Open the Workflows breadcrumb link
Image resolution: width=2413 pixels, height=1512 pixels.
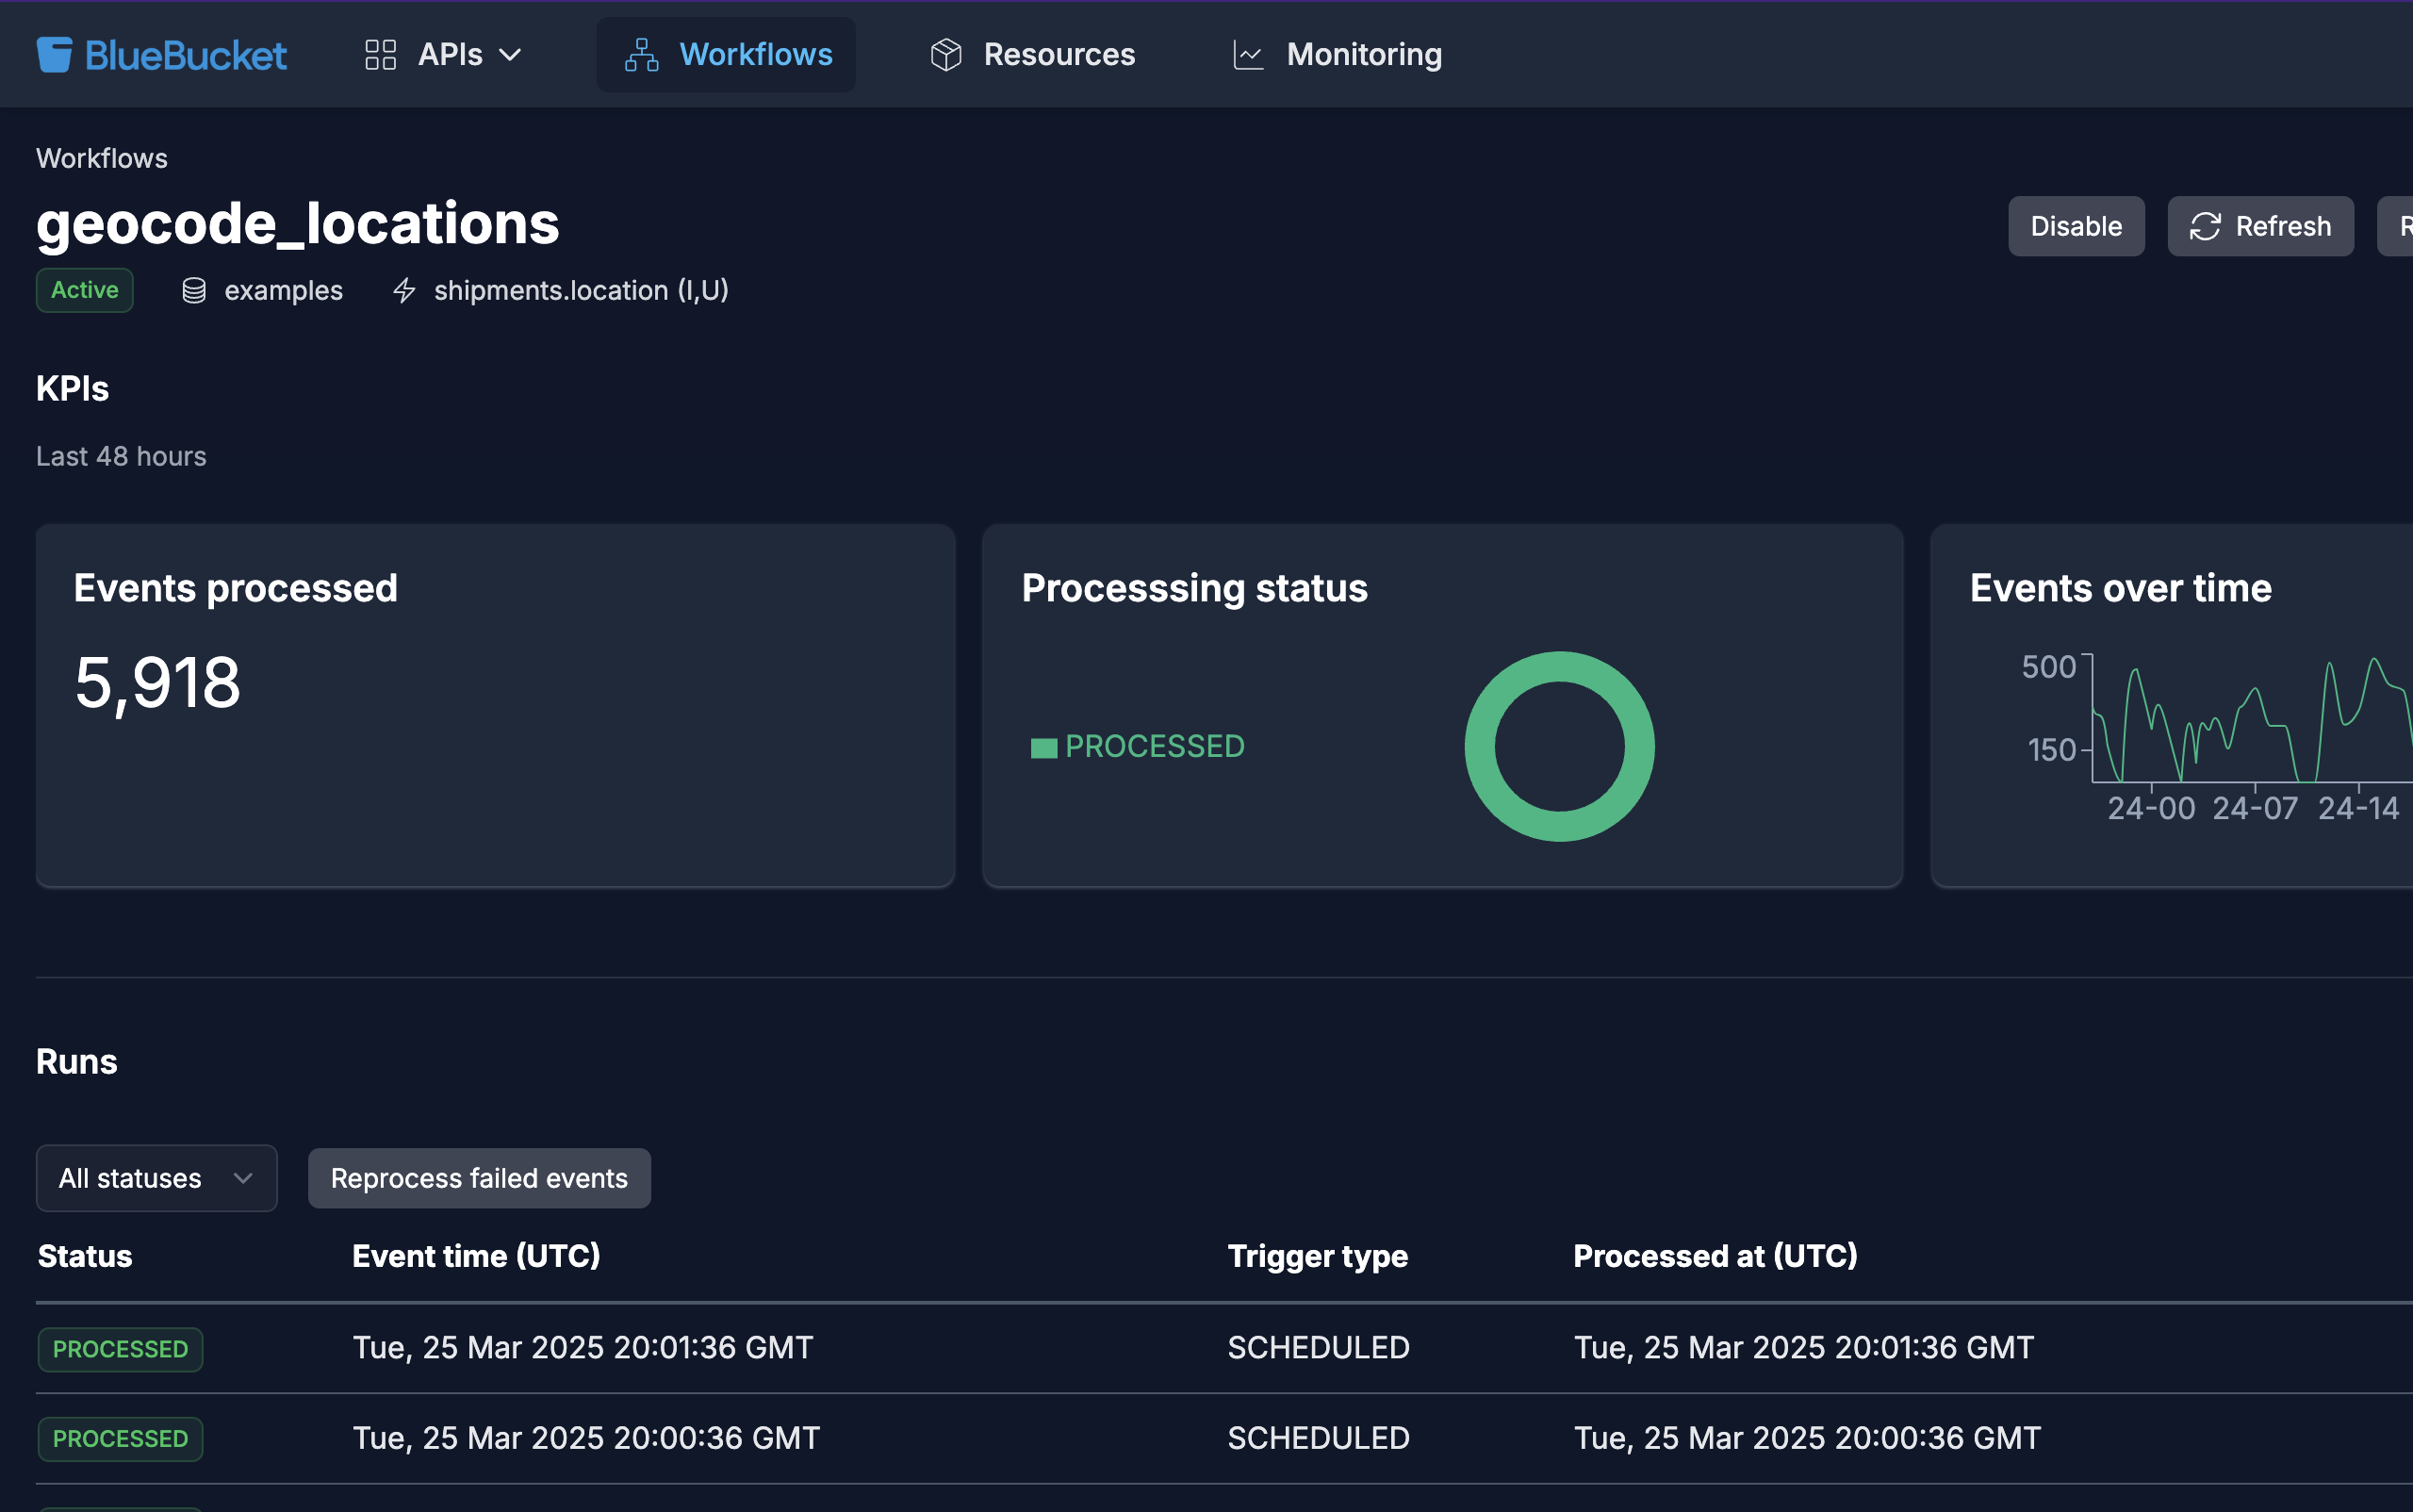[x=101, y=158]
